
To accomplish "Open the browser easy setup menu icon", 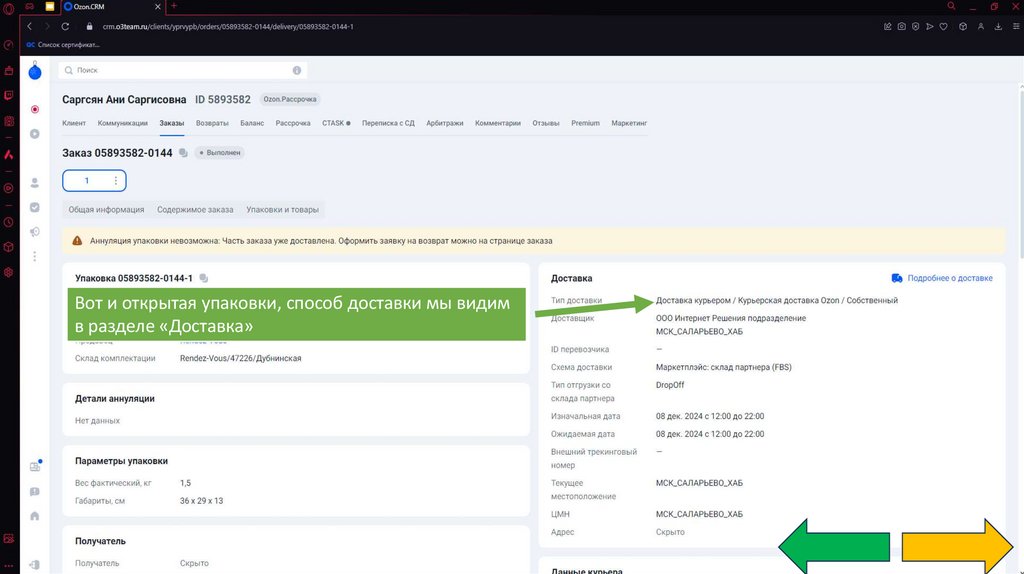I will tap(1016, 27).
